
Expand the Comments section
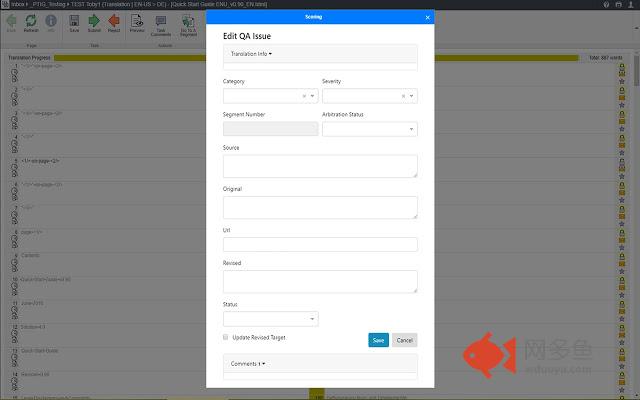(x=248, y=364)
